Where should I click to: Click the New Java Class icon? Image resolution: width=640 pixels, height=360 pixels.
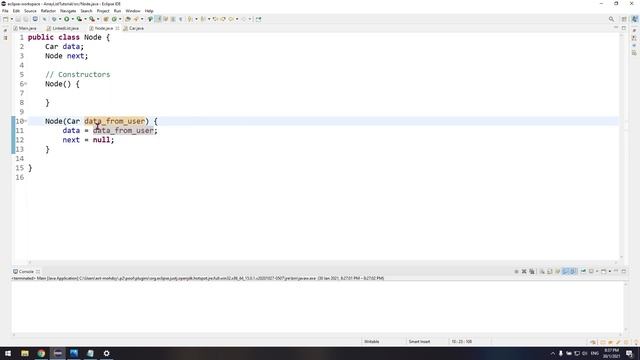point(114,19)
